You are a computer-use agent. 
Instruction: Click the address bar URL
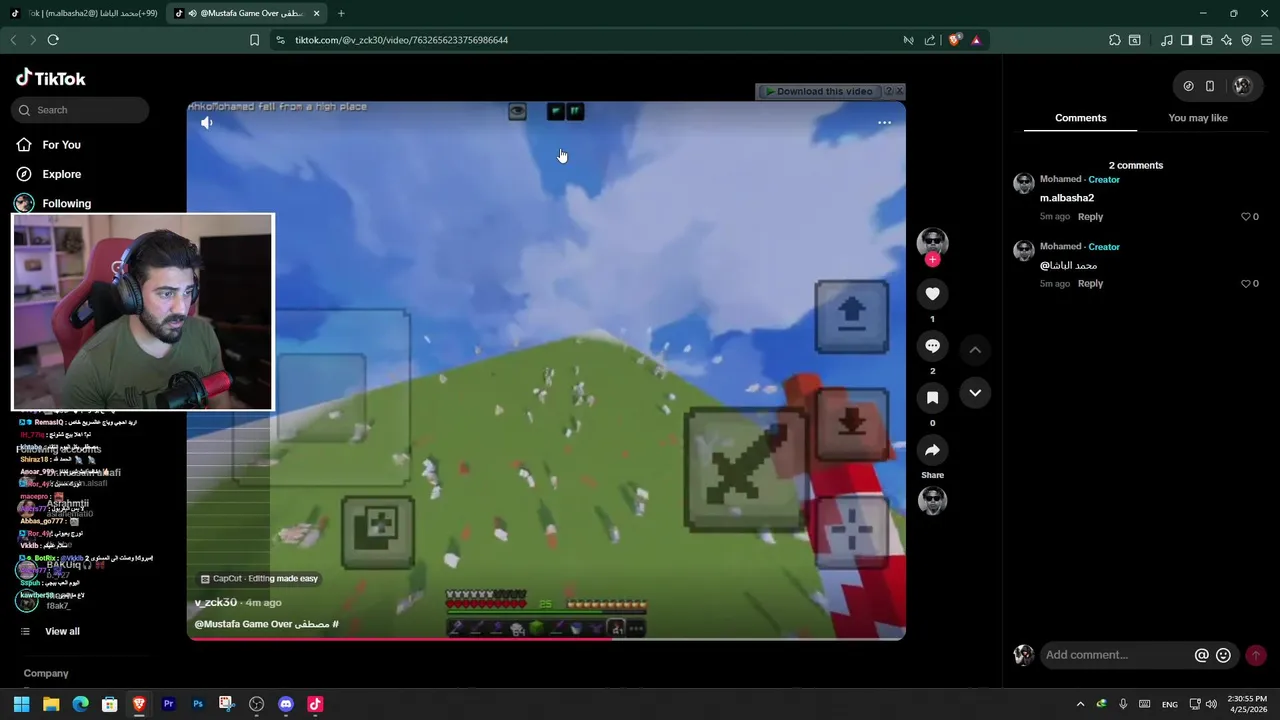(x=401, y=40)
